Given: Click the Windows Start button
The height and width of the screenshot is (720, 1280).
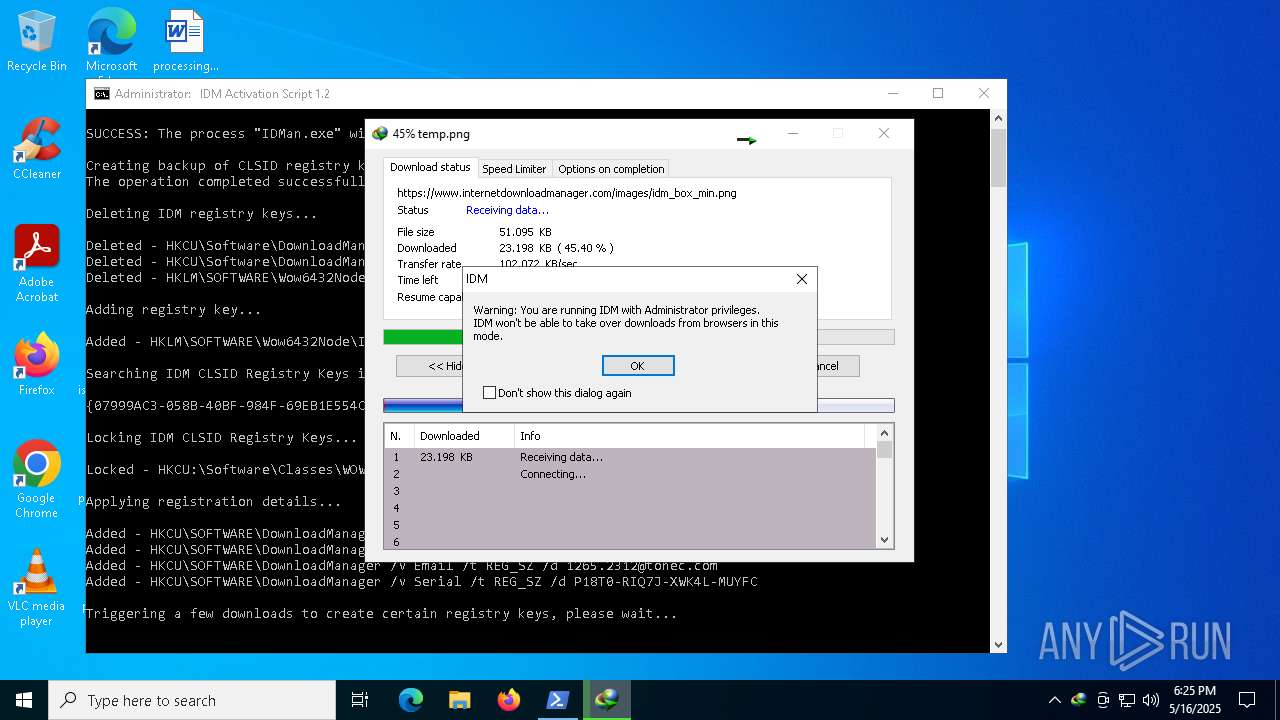Looking at the screenshot, I should [24, 700].
